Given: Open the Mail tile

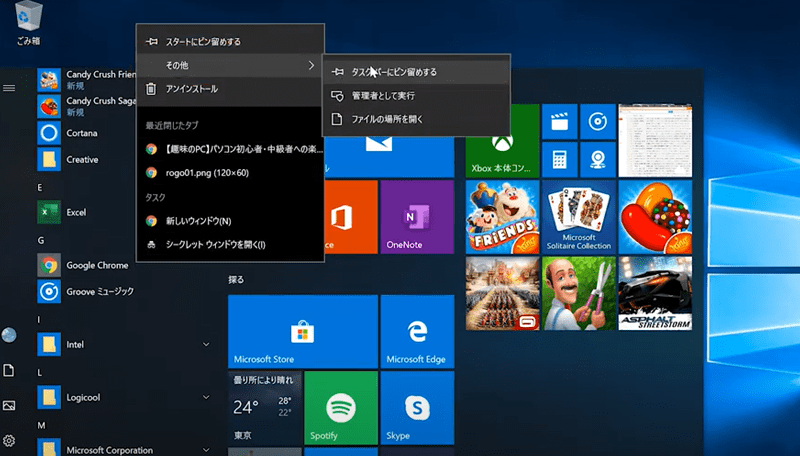Looking at the screenshot, I should [x=389, y=157].
